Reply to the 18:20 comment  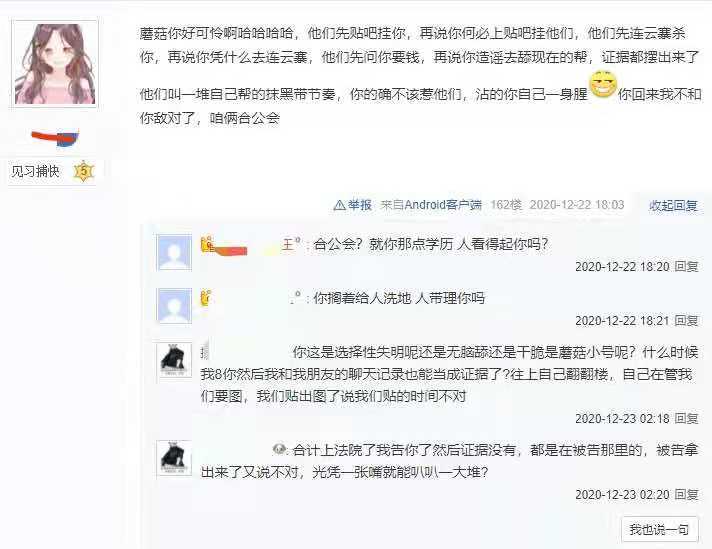pyautogui.click(x=686, y=267)
